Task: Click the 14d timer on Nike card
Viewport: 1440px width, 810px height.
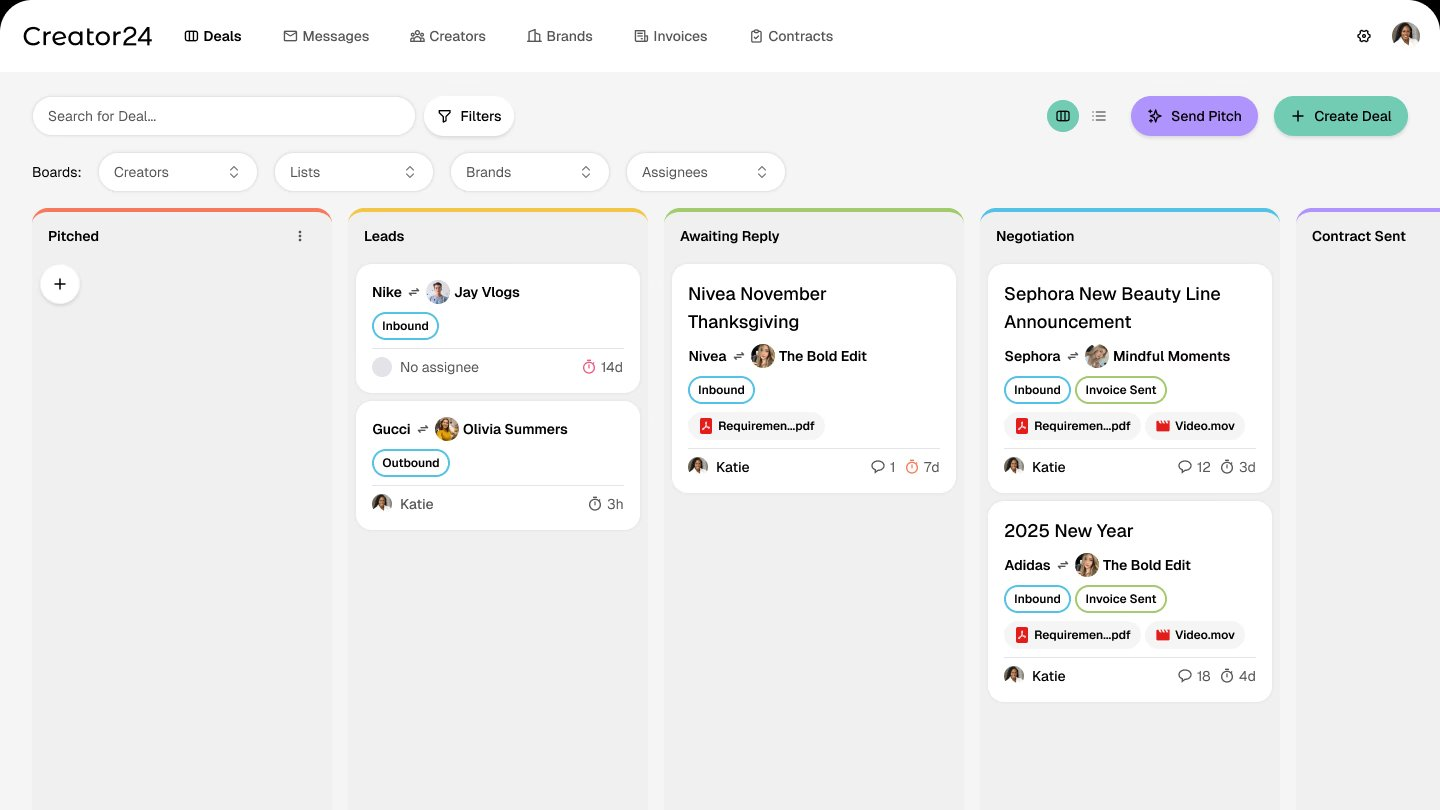Action: (x=603, y=367)
